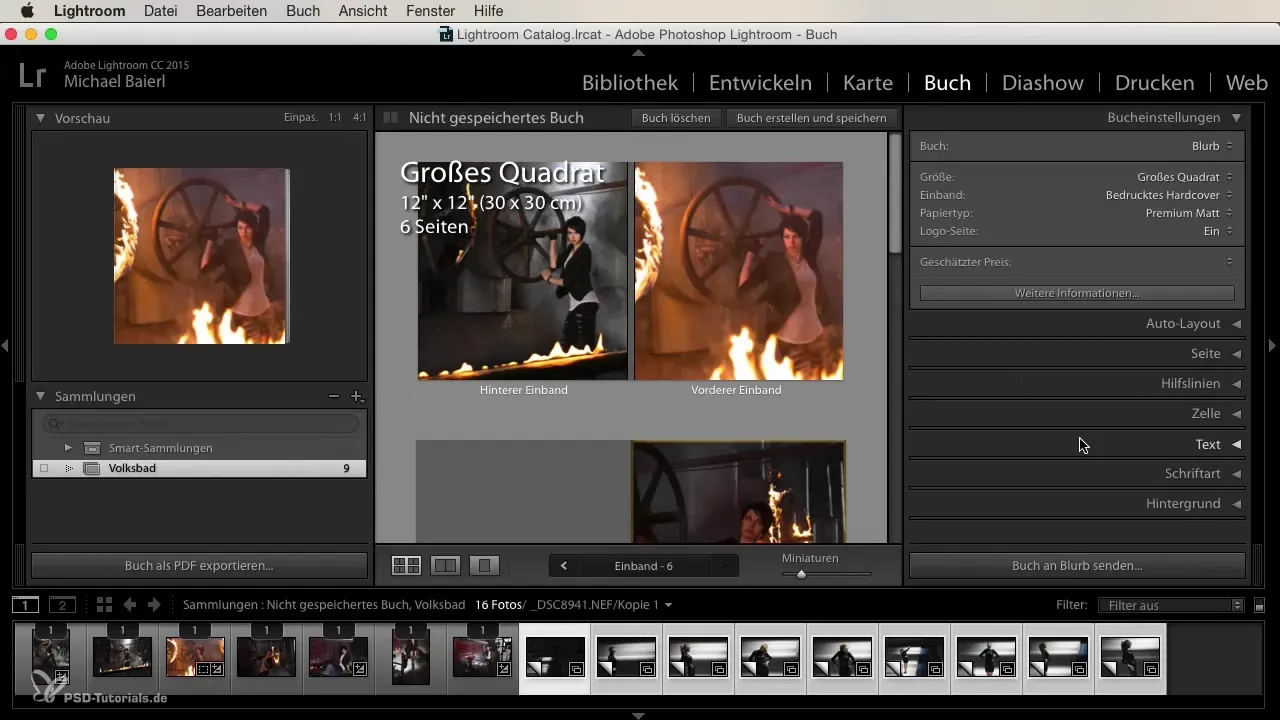Hide the right panel group arrow
Image resolution: width=1280 pixels, height=720 pixels.
(1272, 345)
